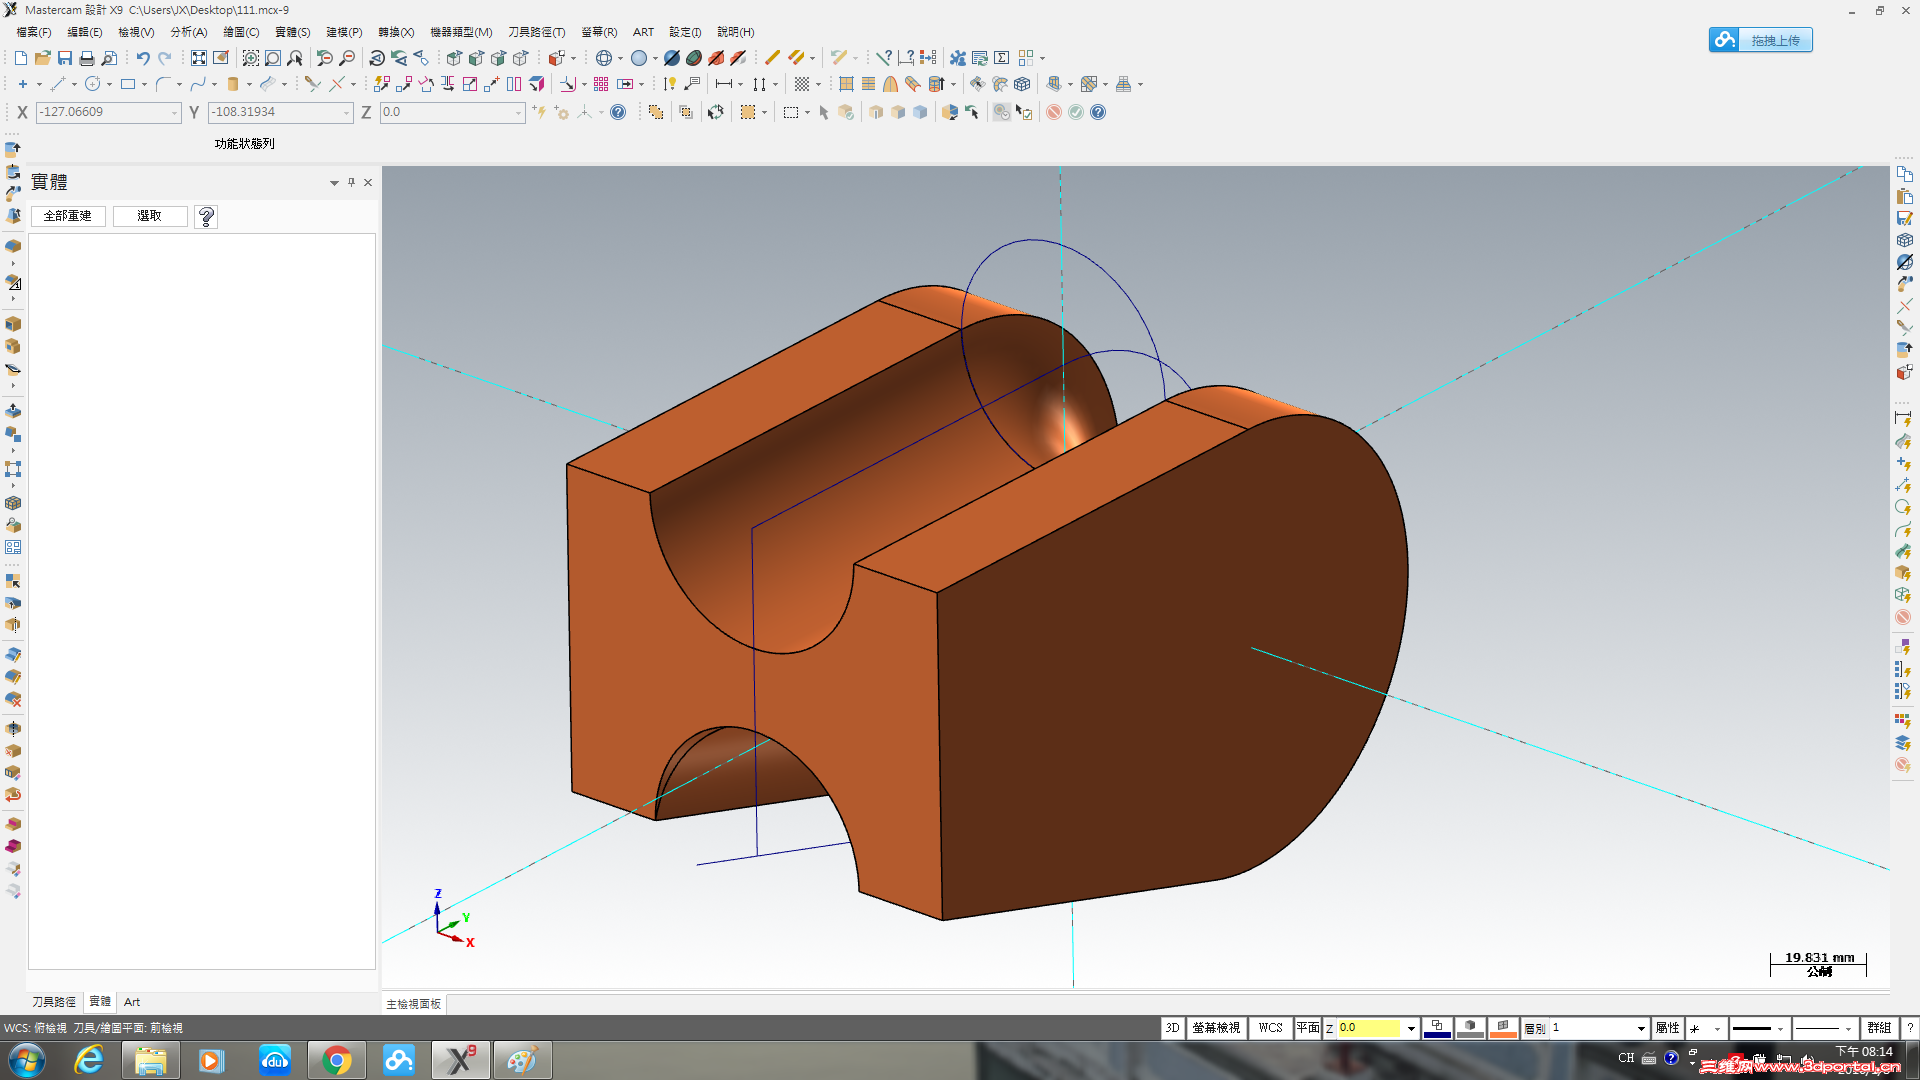The height and width of the screenshot is (1080, 1920).
Task: Toggle the 3D mode button in status bar
Action: (1172, 1028)
